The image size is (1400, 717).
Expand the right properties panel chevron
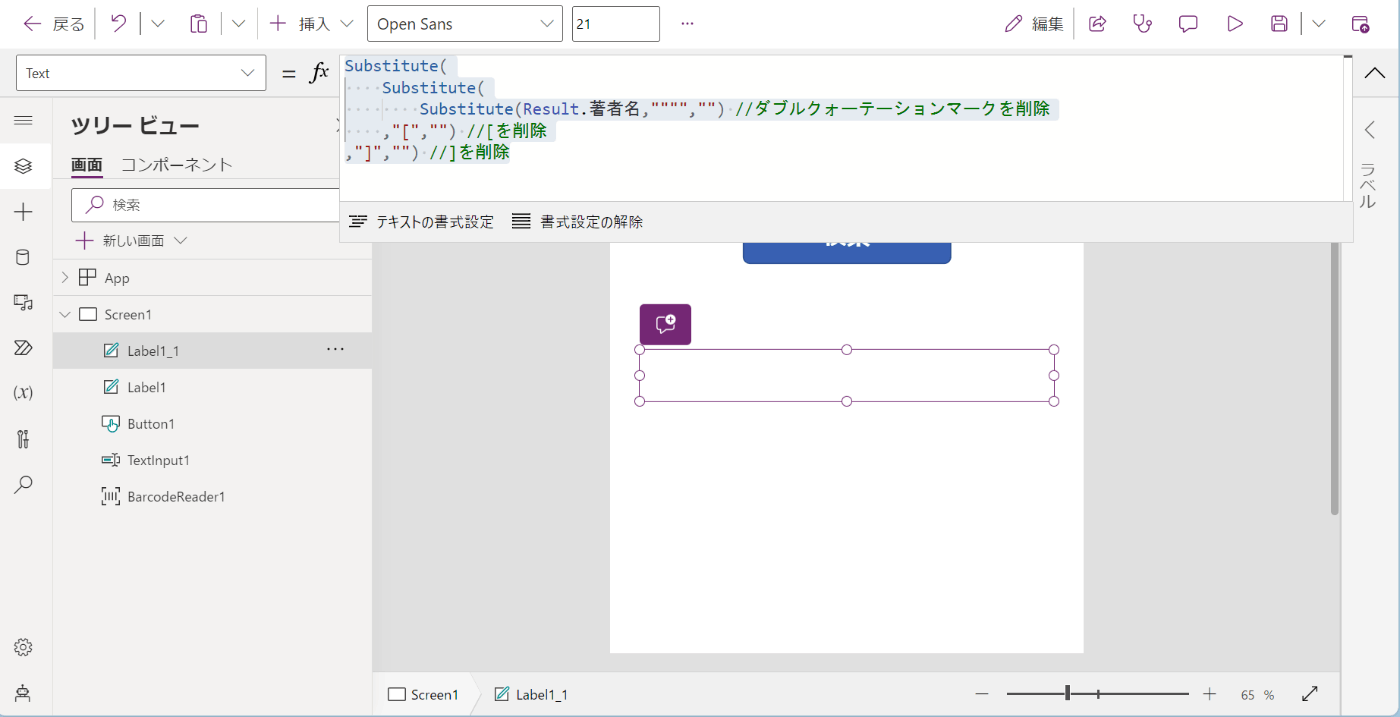pyautogui.click(x=1370, y=130)
